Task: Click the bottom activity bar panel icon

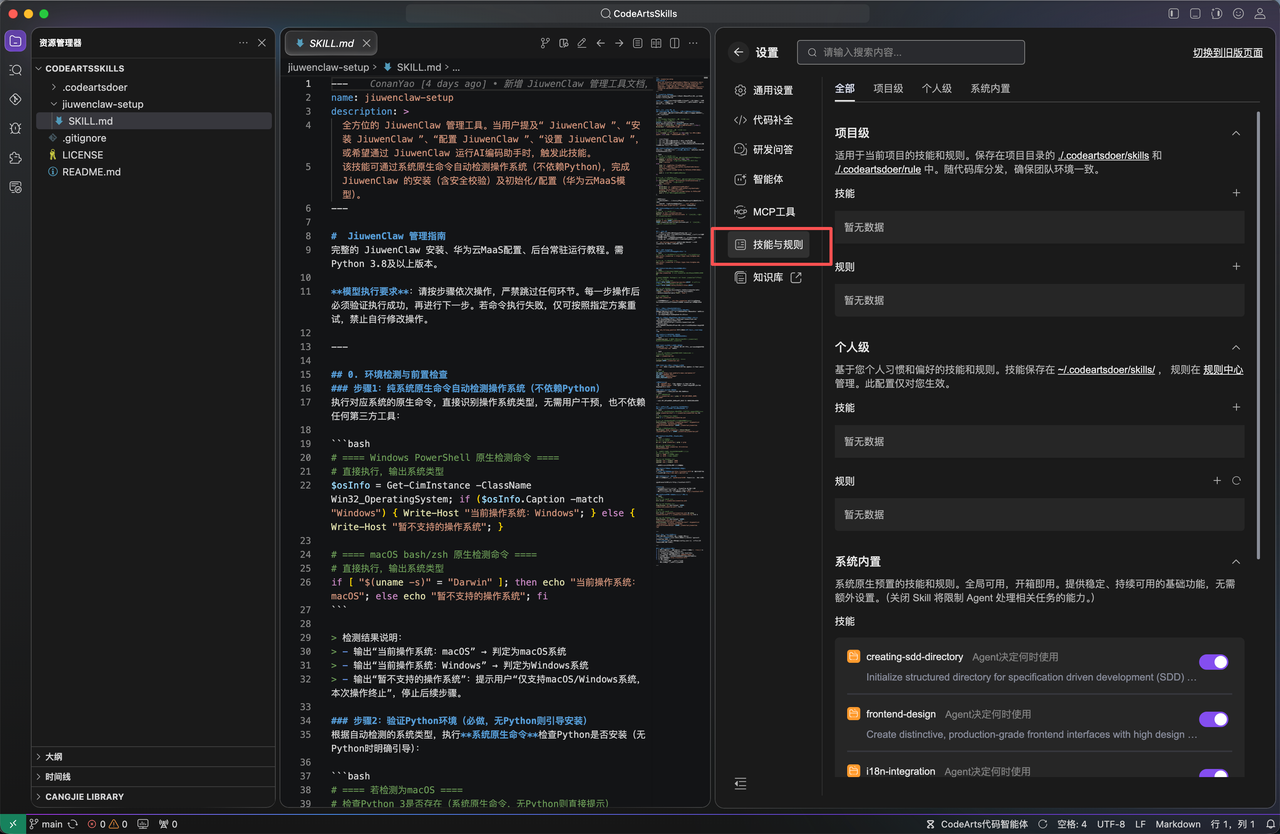Action: 15,187
